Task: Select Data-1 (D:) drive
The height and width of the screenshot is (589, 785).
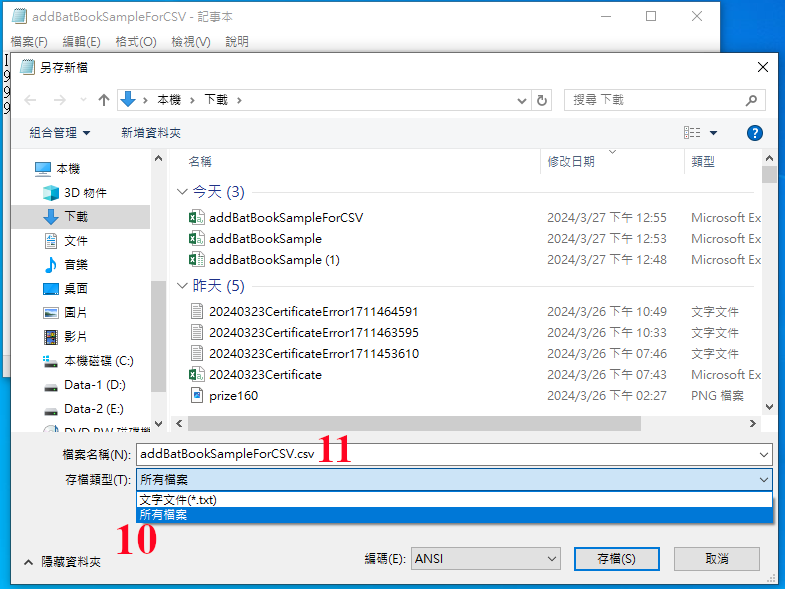Action: coord(85,385)
